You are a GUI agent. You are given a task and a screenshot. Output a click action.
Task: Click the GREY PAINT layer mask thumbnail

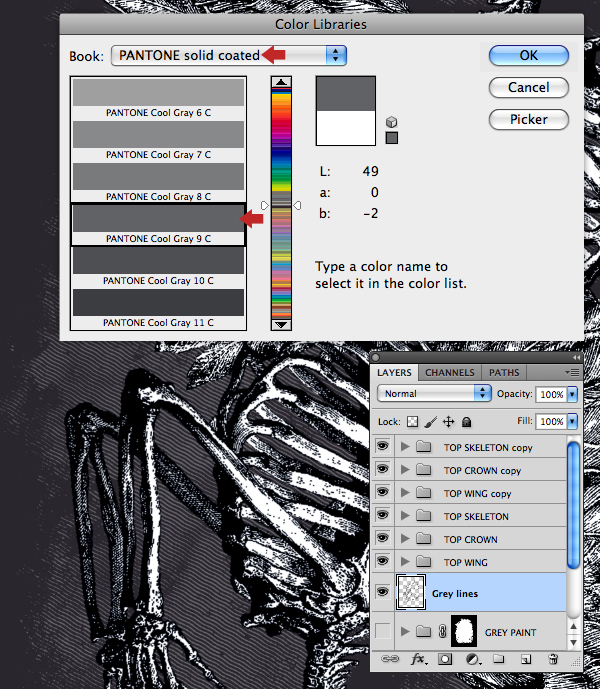click(x=464, y=631)
